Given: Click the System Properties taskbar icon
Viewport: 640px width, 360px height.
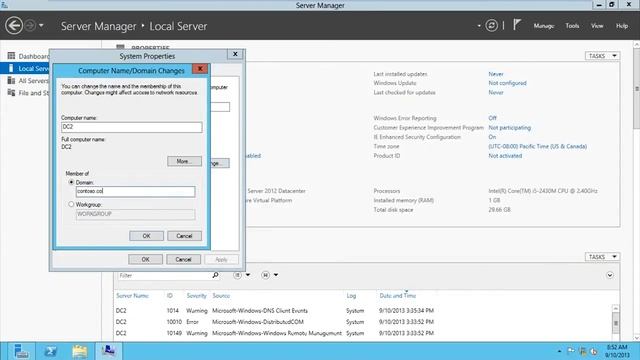Looking at the screenshot, I should (x=109, y=351).
